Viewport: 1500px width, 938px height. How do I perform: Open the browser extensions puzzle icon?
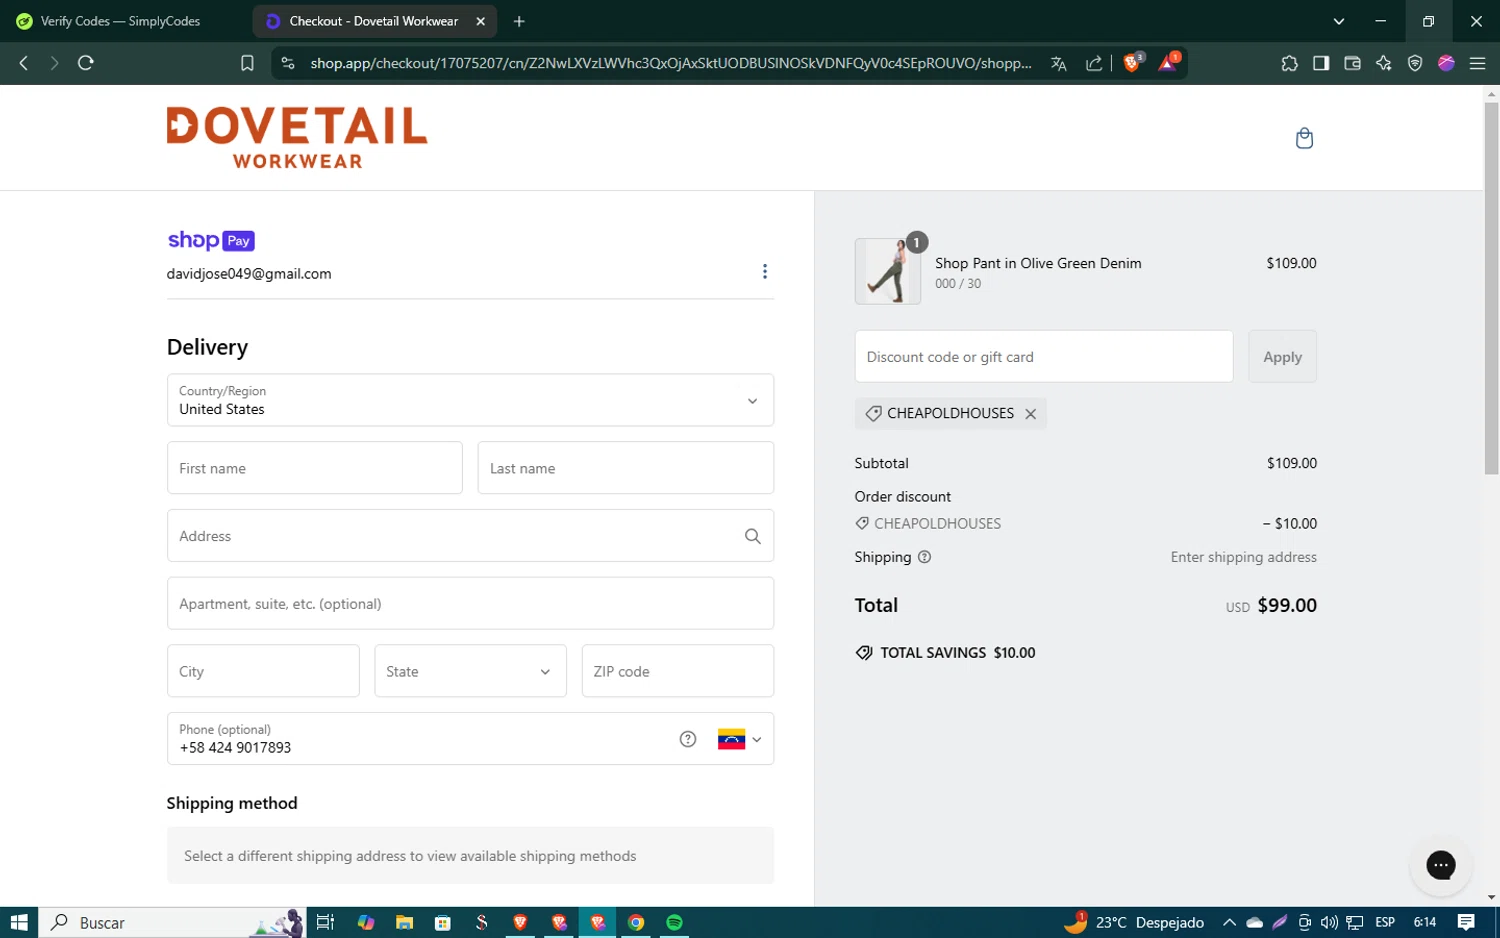click(1290, 63)
